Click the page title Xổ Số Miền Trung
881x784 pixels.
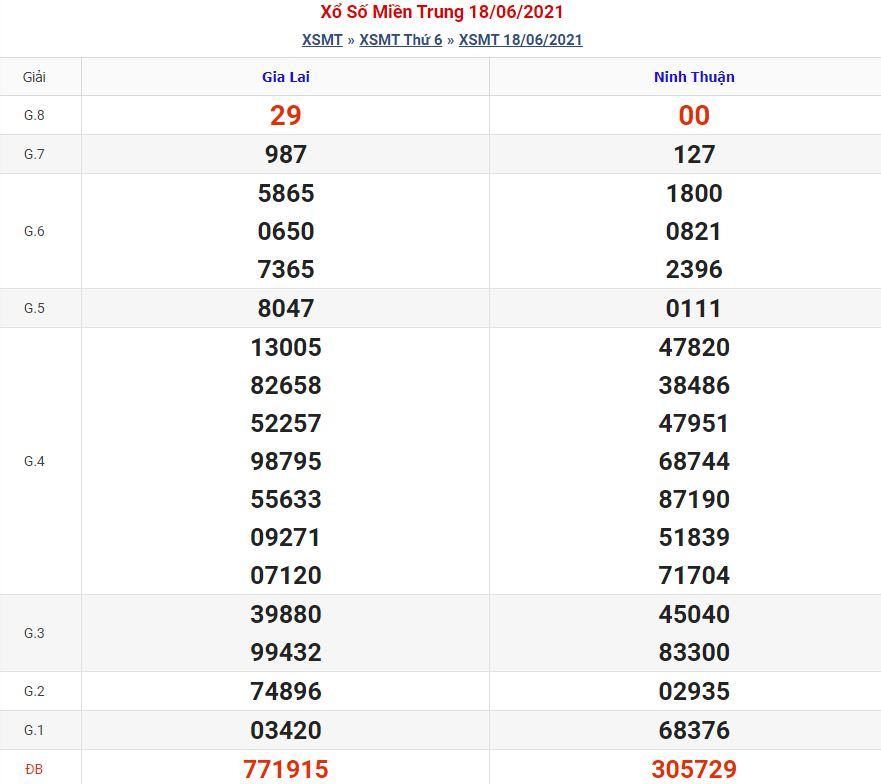pos(392,12)
